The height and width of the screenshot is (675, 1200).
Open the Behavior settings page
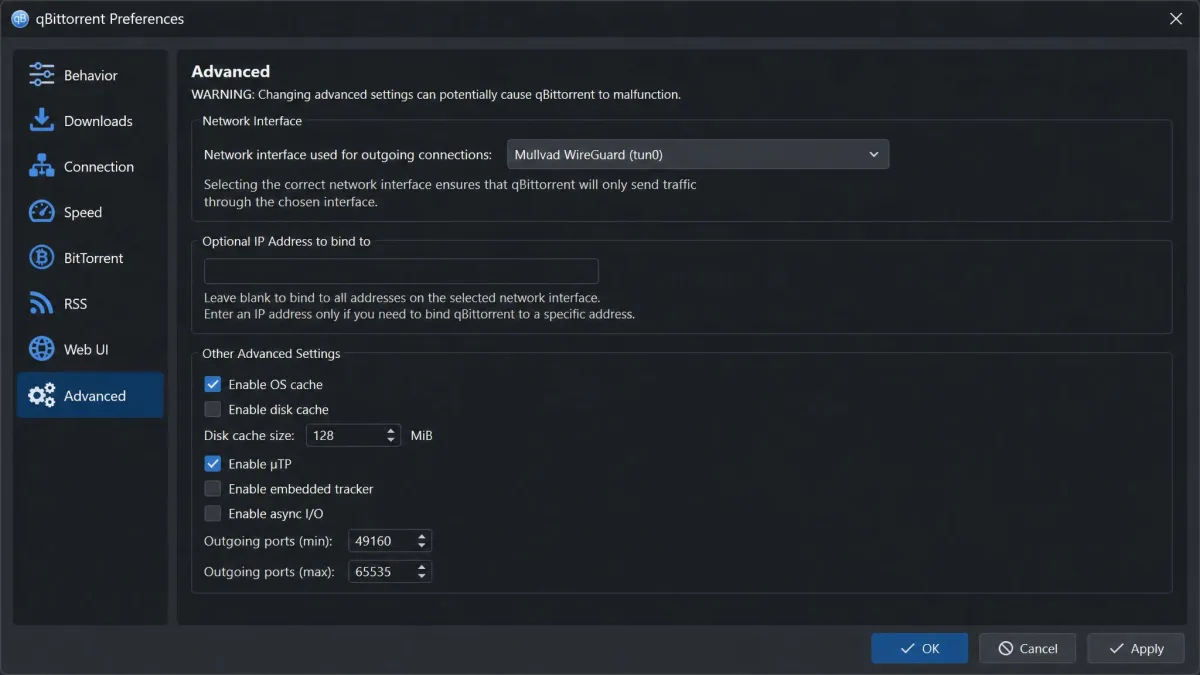[x=90, y=75]
